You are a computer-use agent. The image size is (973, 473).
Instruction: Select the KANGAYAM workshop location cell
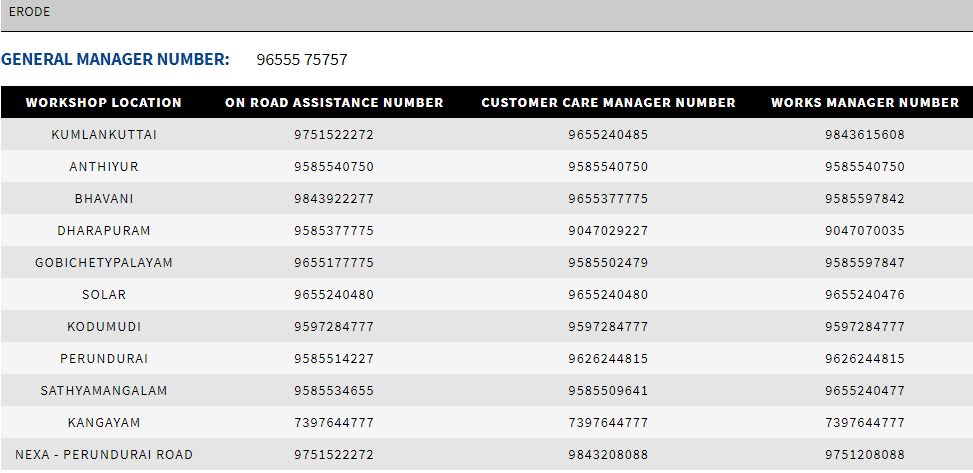[104, 423]
